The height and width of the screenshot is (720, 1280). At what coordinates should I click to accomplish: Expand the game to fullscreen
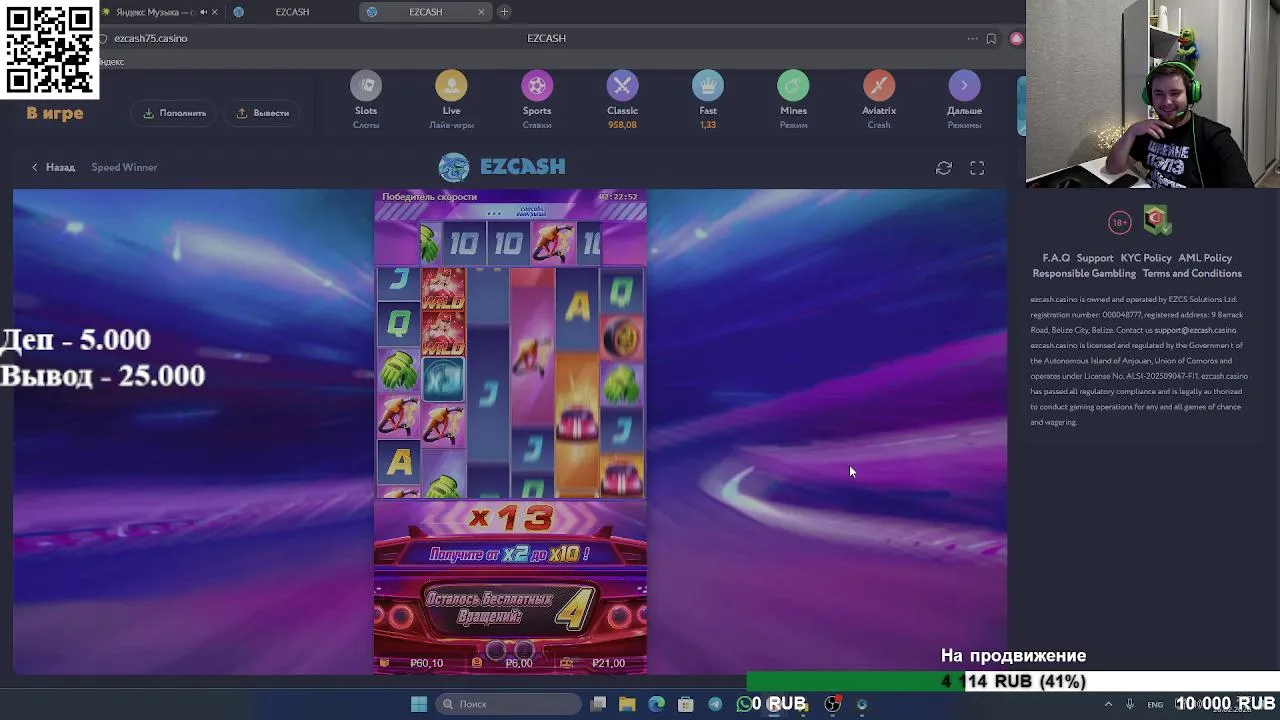pyautogui.click(x=977, y=168)
